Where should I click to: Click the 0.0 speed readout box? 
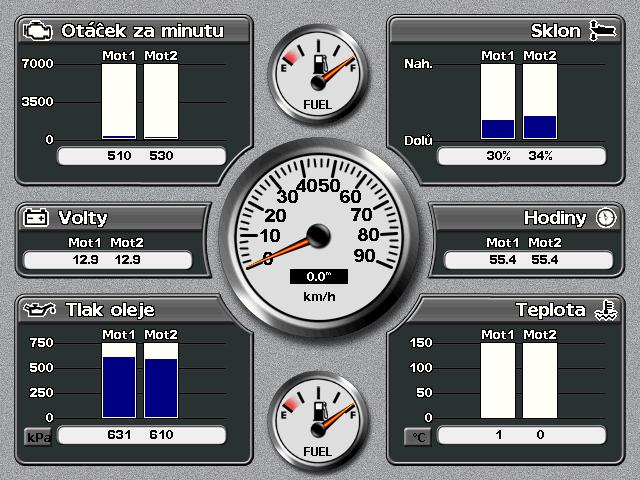(x=319, y=277)
